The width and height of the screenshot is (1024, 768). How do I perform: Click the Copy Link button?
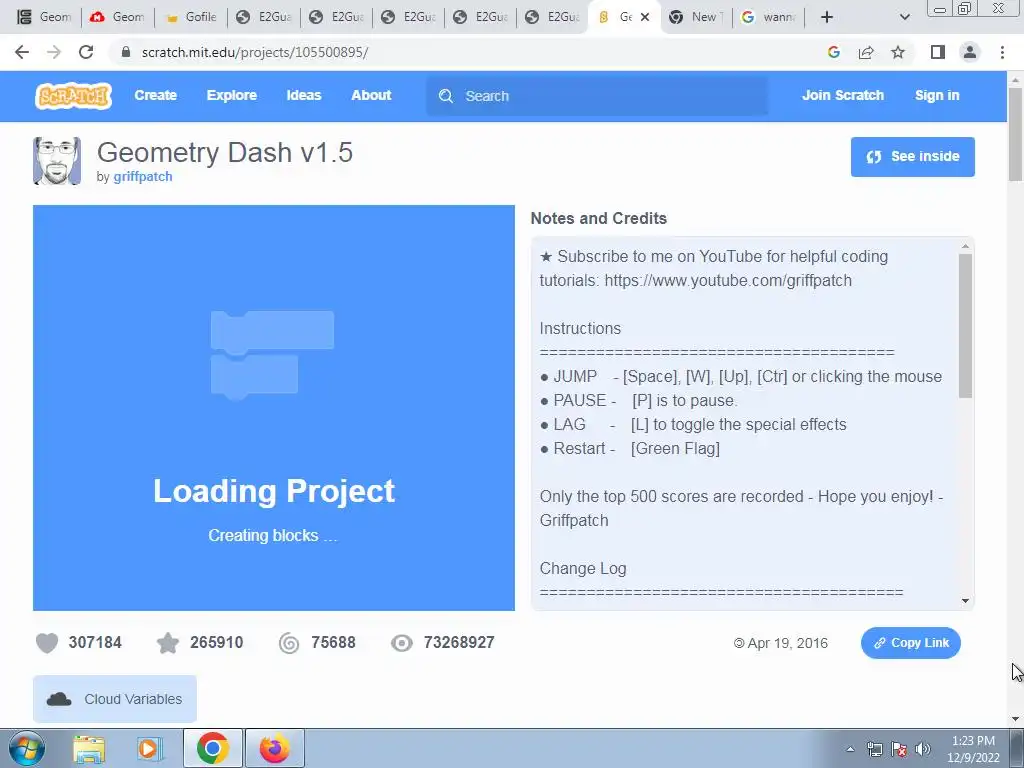910,643
